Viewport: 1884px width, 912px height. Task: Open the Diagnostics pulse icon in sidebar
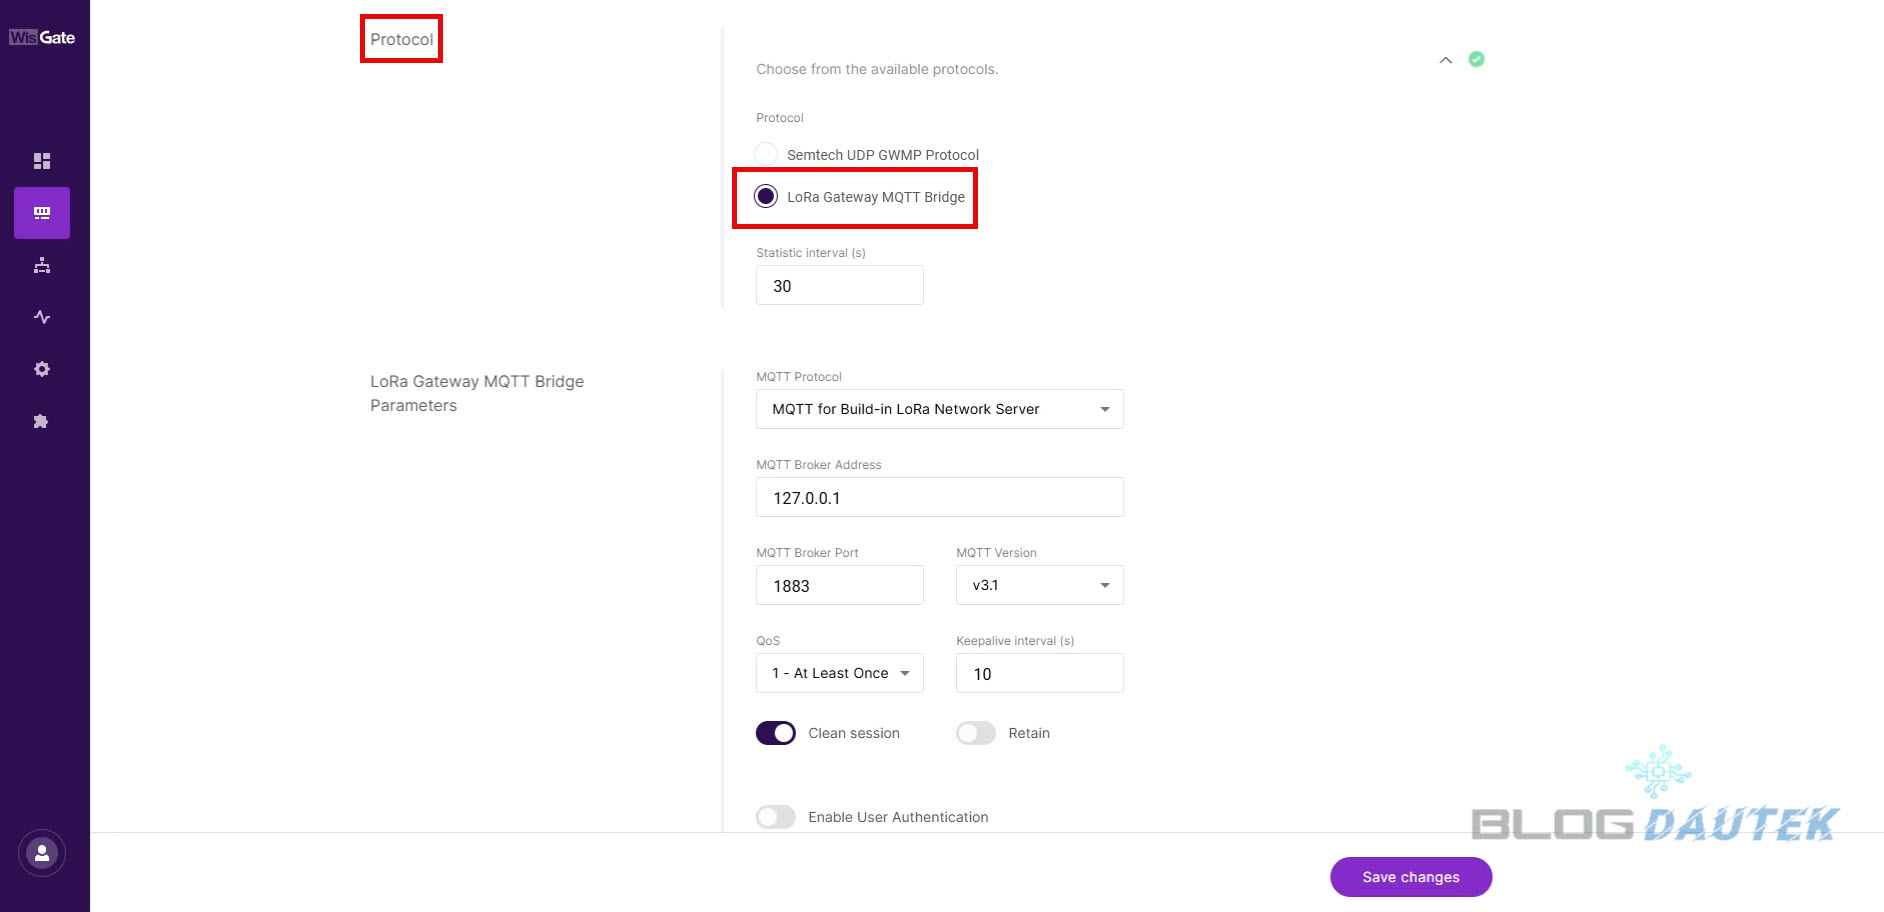[42, 317]
